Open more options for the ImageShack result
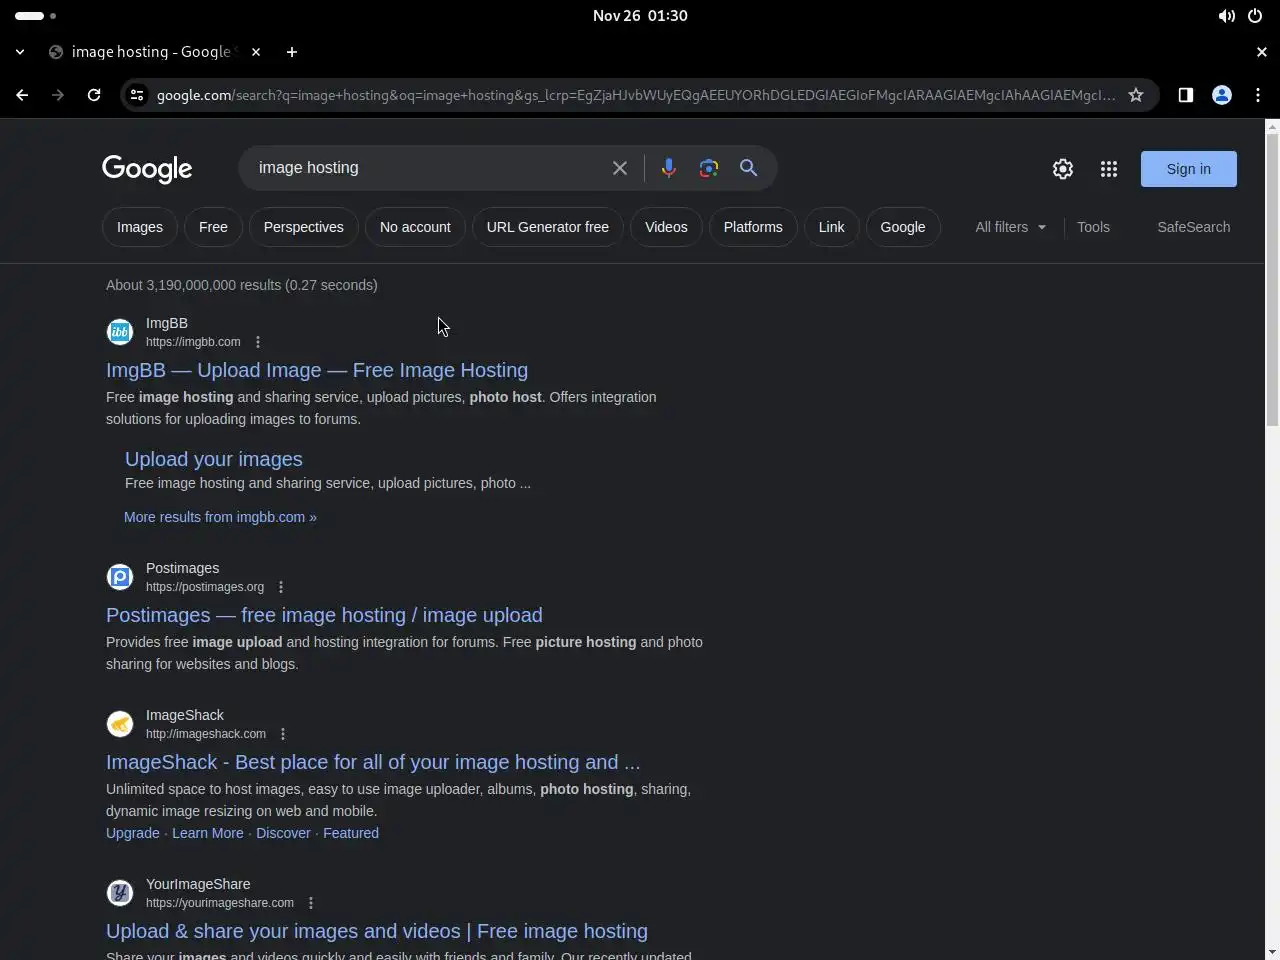This screenshot has height=960, width=1280. pos(283,734)
